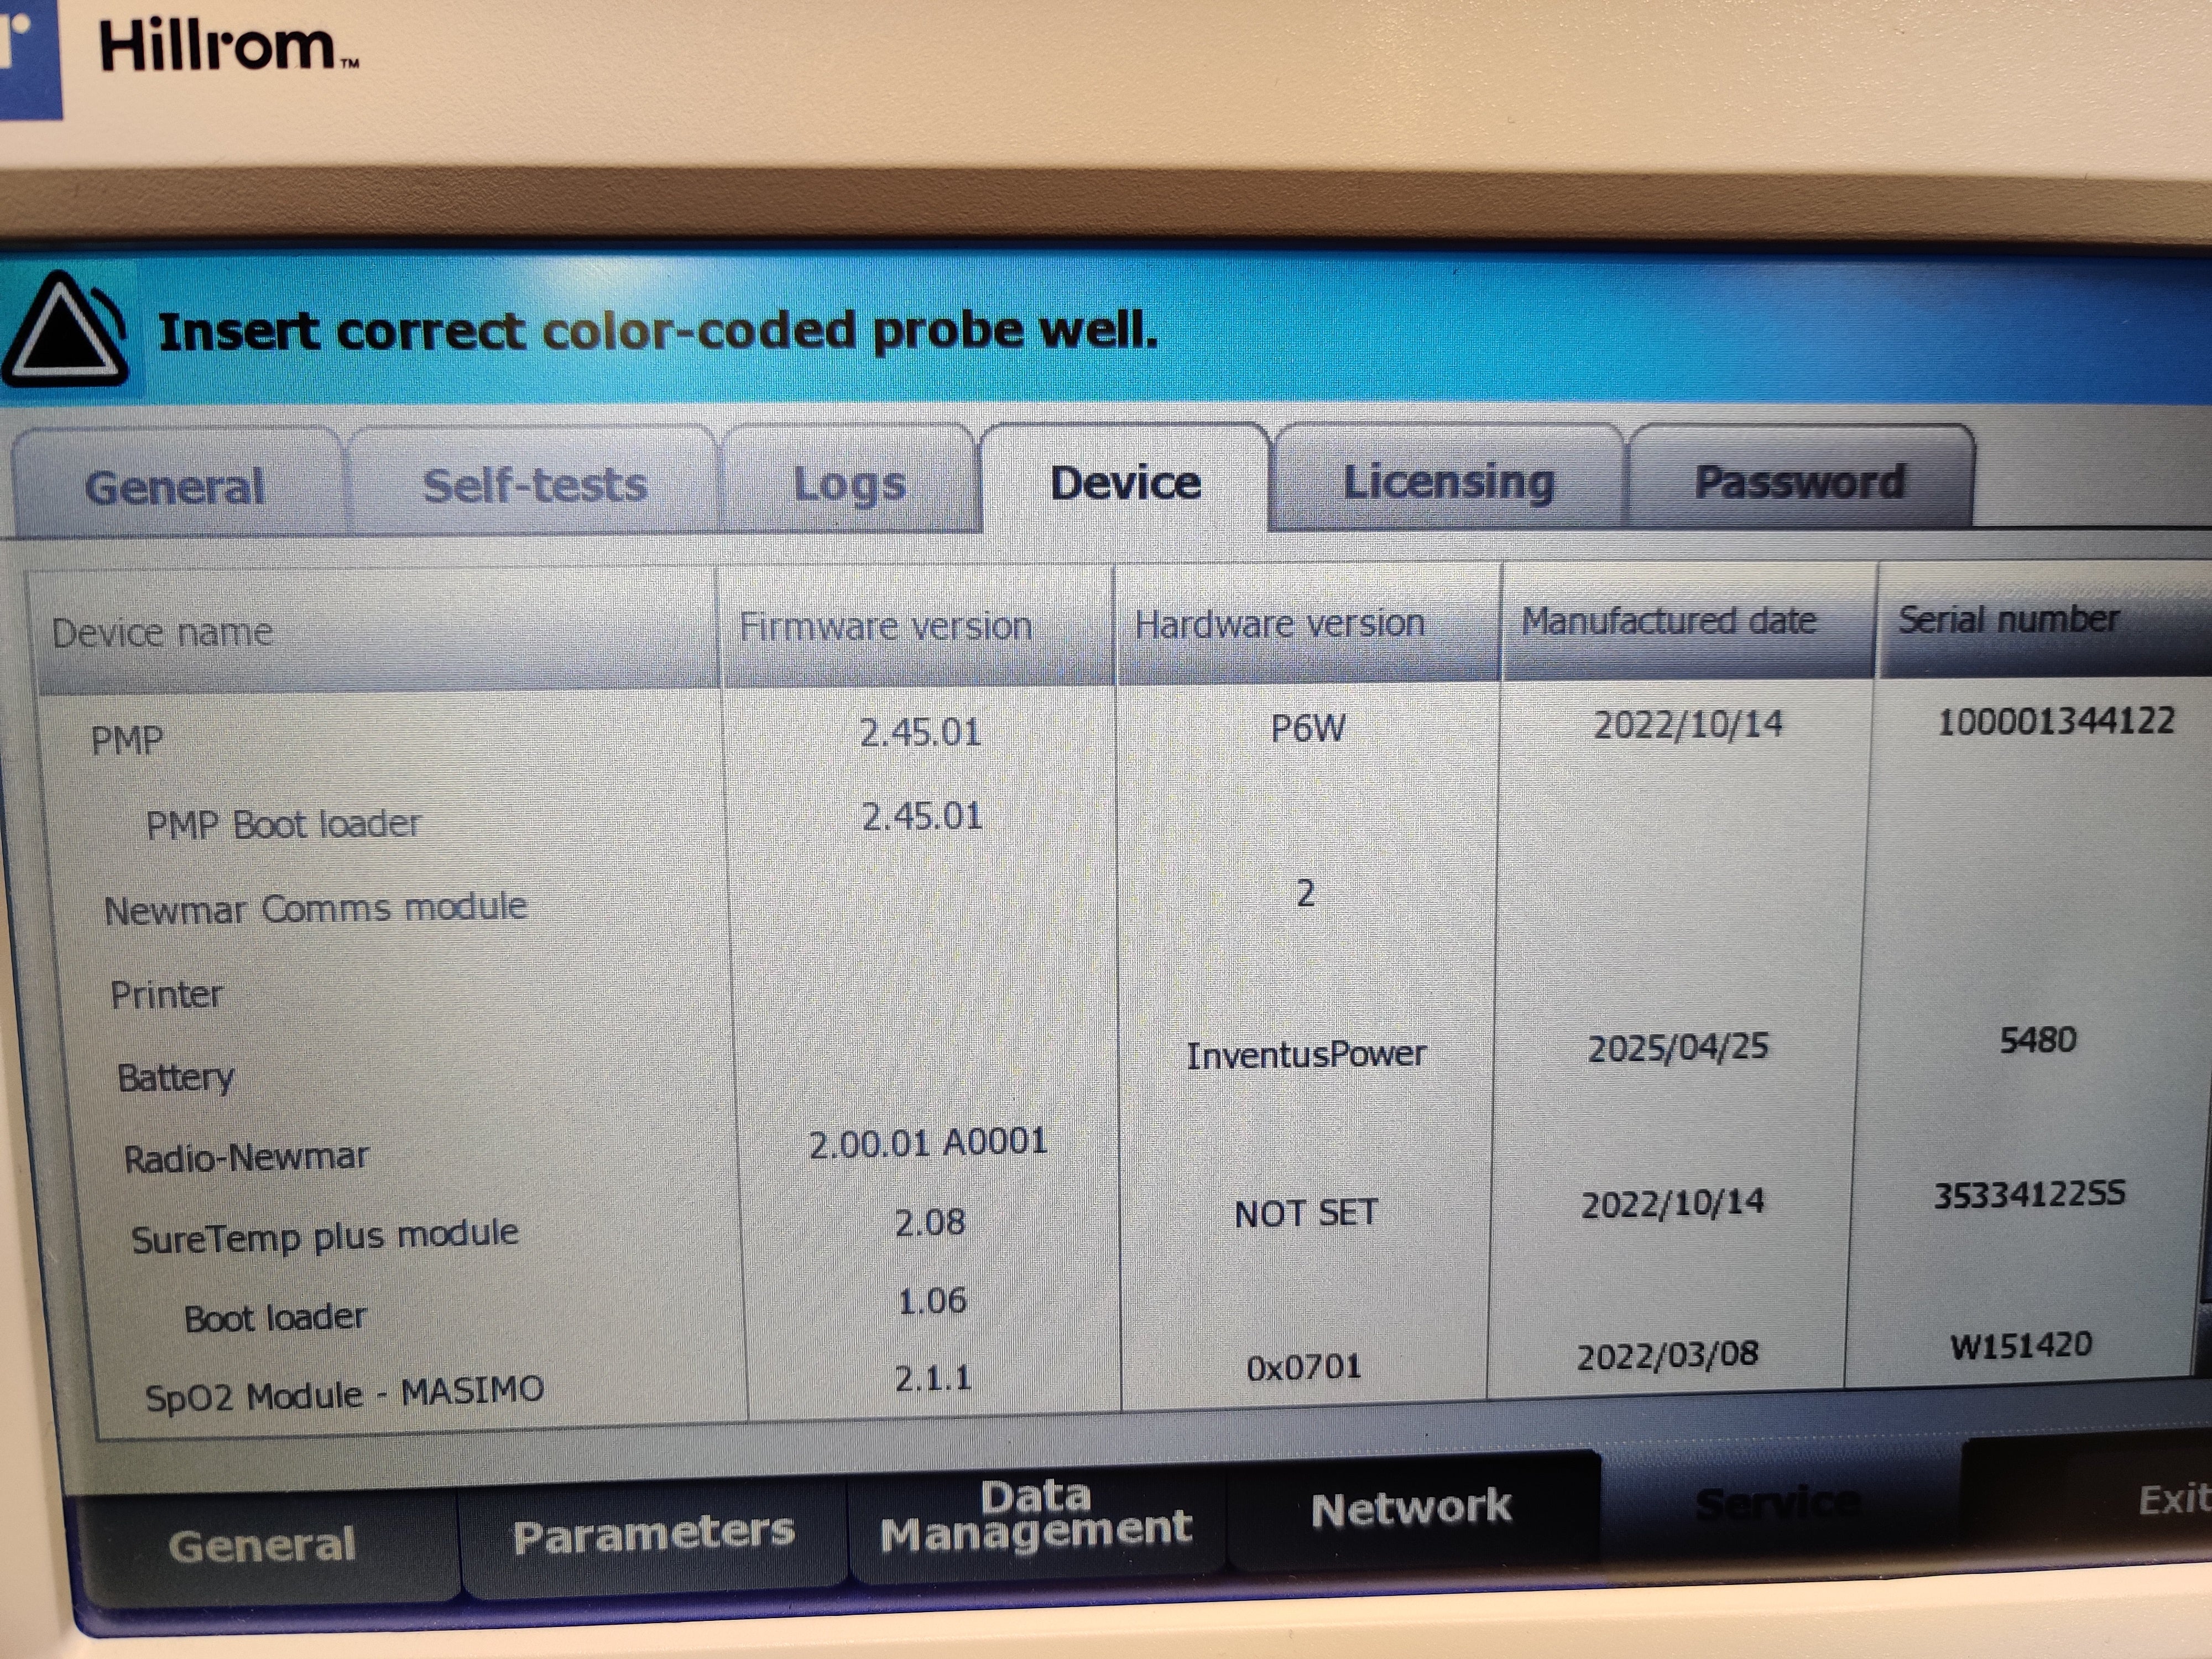
Task: Tap the probe well alarm message banner
Action: click(x=658, y=331)
